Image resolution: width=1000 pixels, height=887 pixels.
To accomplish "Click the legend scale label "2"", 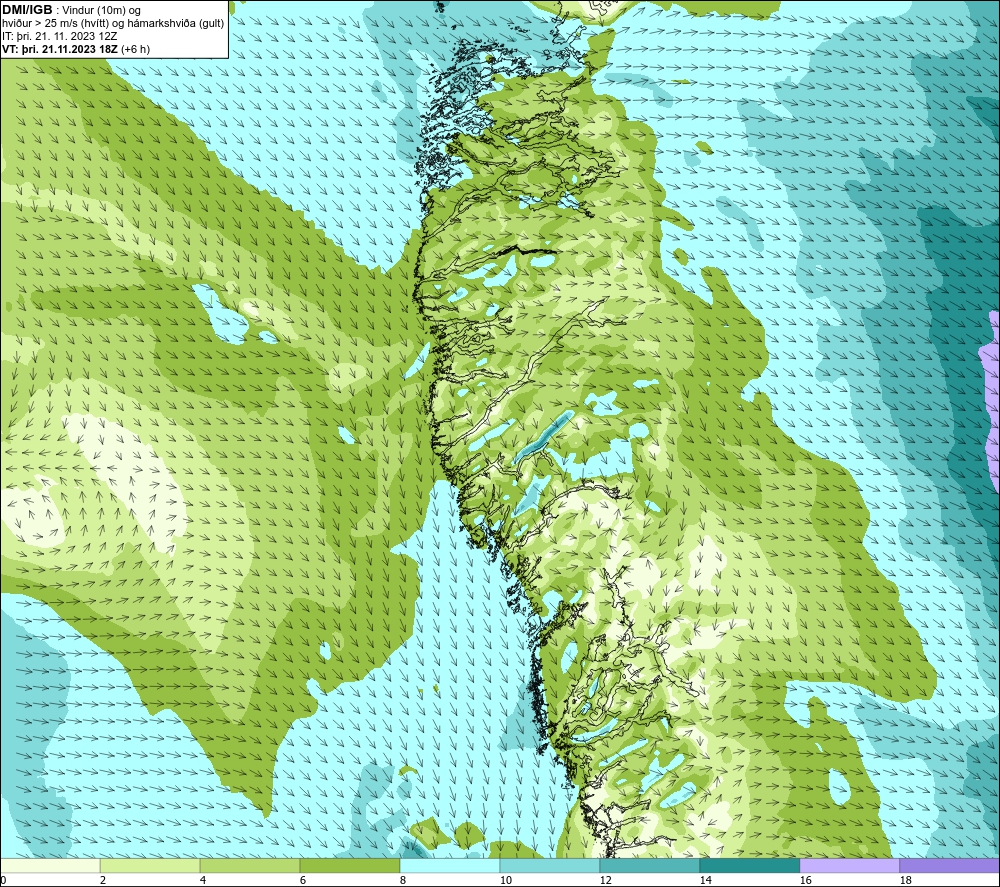I will point(103,880).
